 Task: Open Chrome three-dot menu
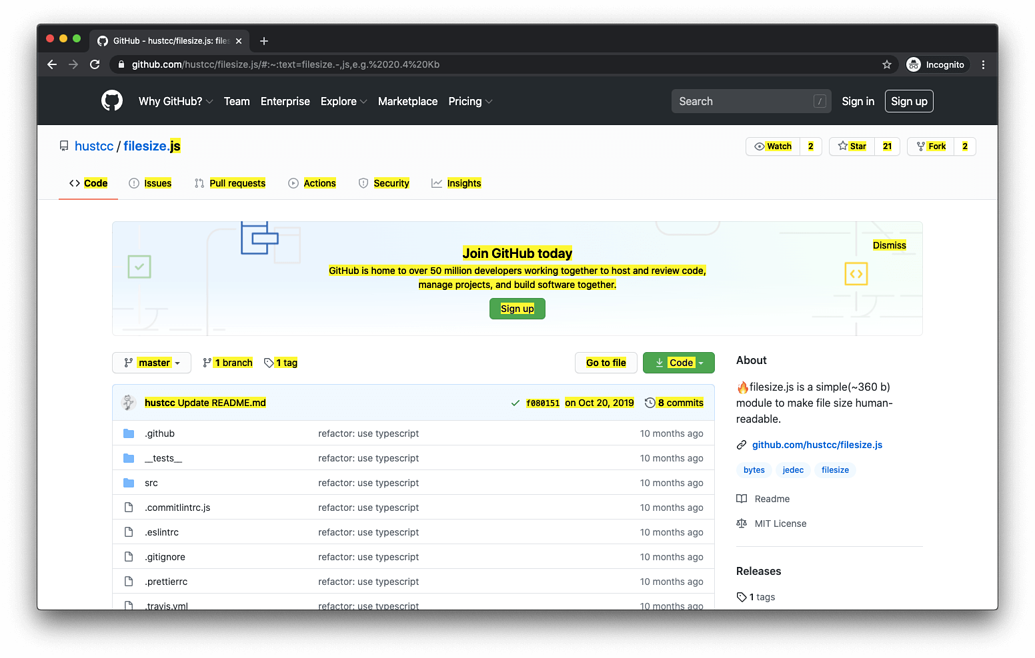[984, 65]
